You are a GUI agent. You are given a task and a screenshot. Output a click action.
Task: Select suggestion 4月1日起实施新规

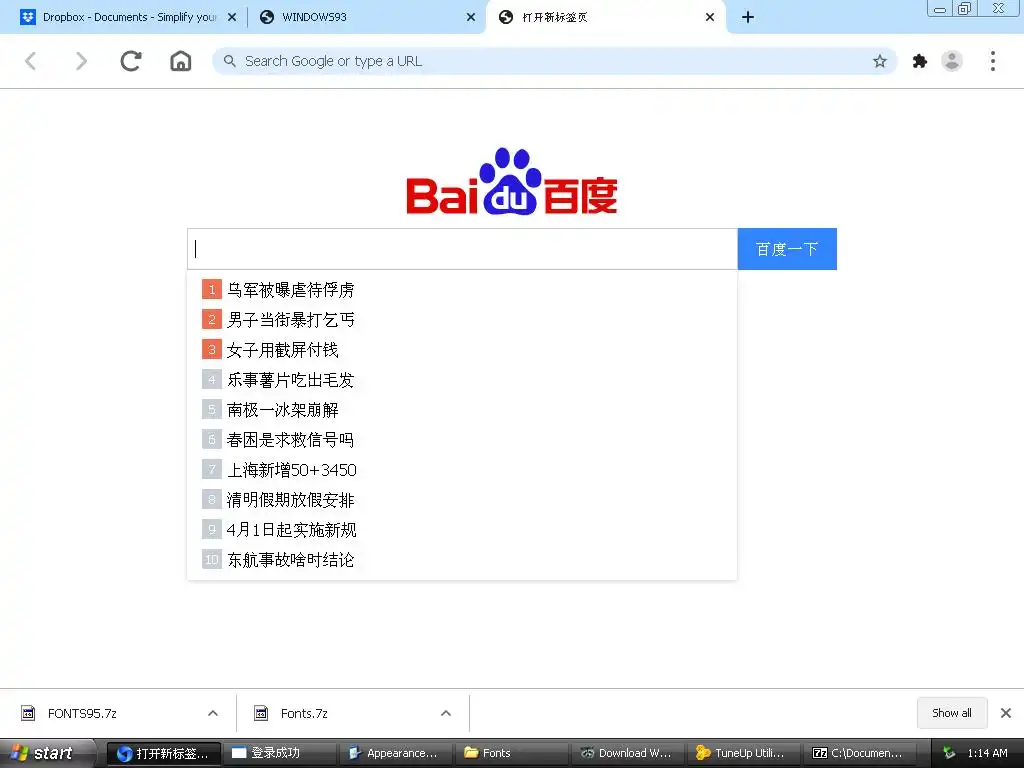point(291,530)
